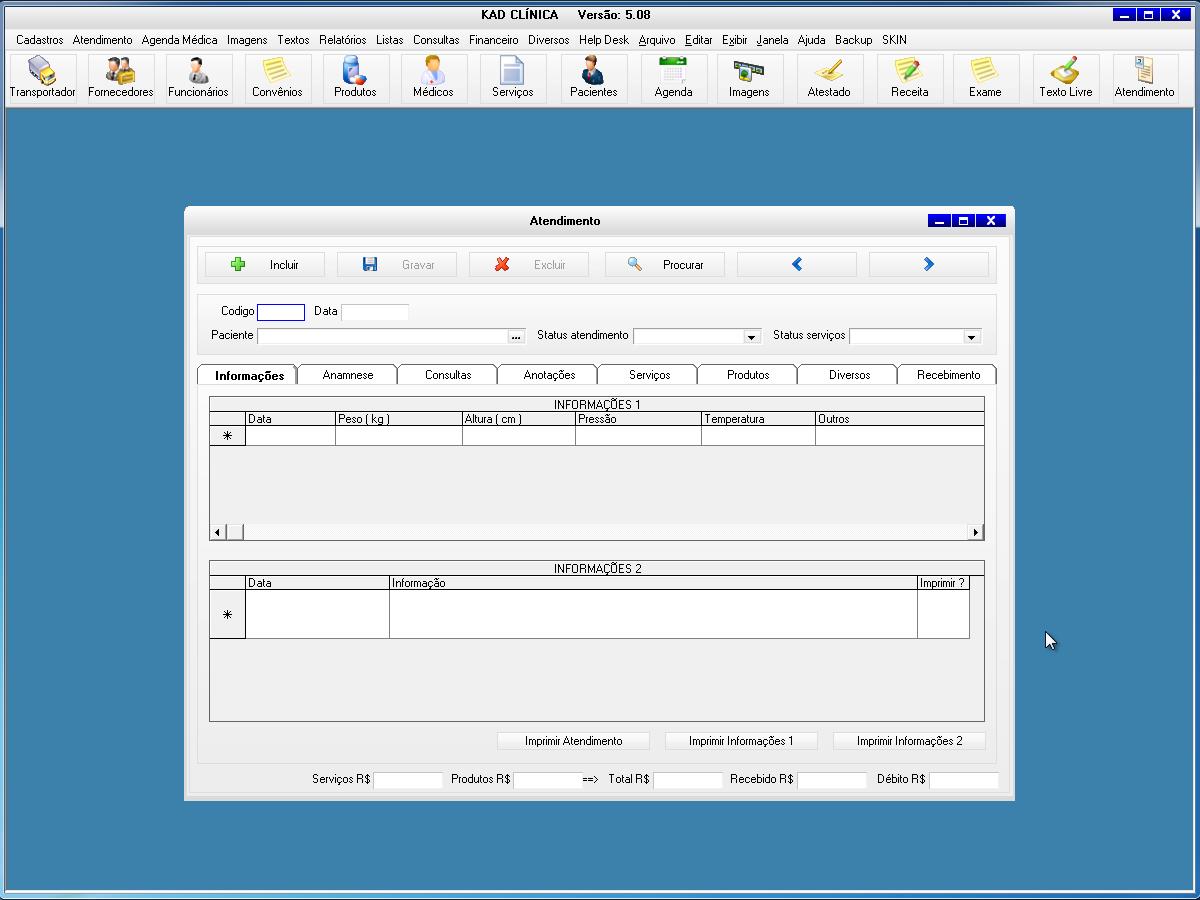Expand the Status atendimento dropdown
The height and width of the screenshot is (900, 1200).
tap(752, 337)
